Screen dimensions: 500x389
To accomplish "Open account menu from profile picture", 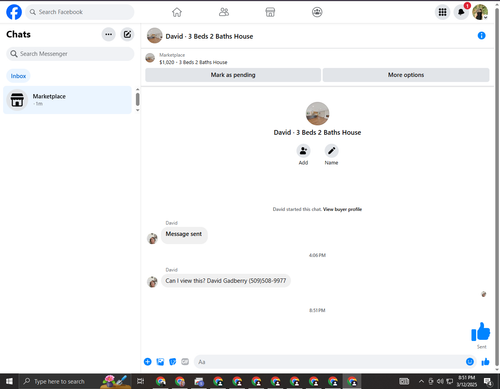I will tap(480, 12).
